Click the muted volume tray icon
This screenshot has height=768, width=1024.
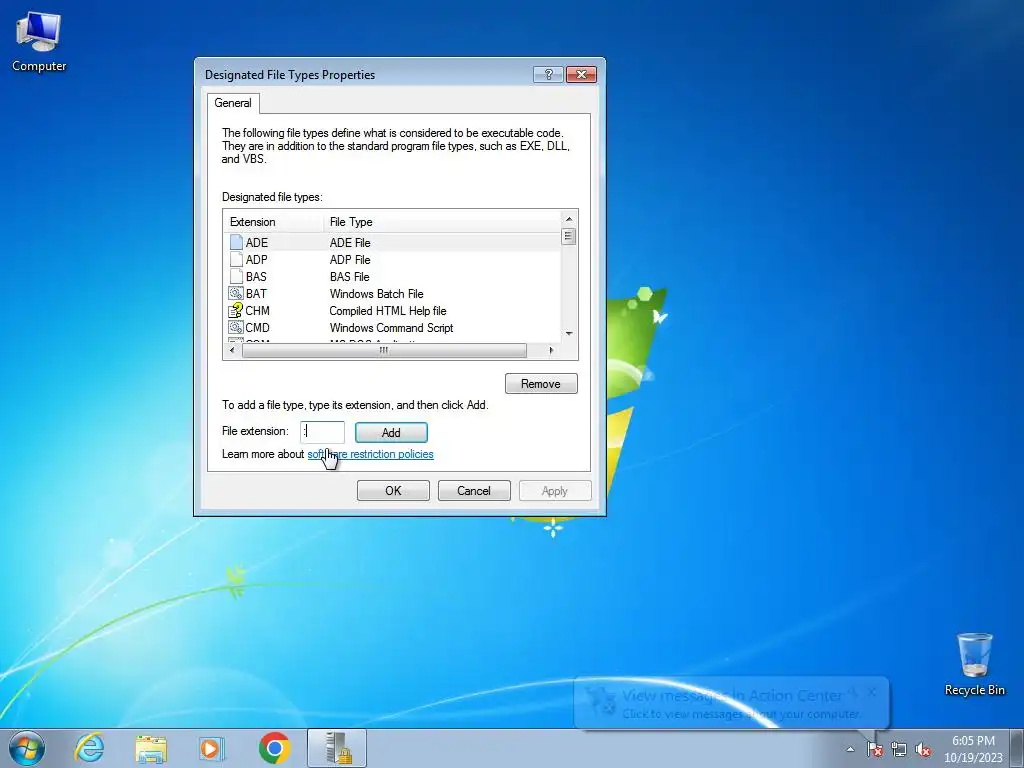[x=923, y=749]
